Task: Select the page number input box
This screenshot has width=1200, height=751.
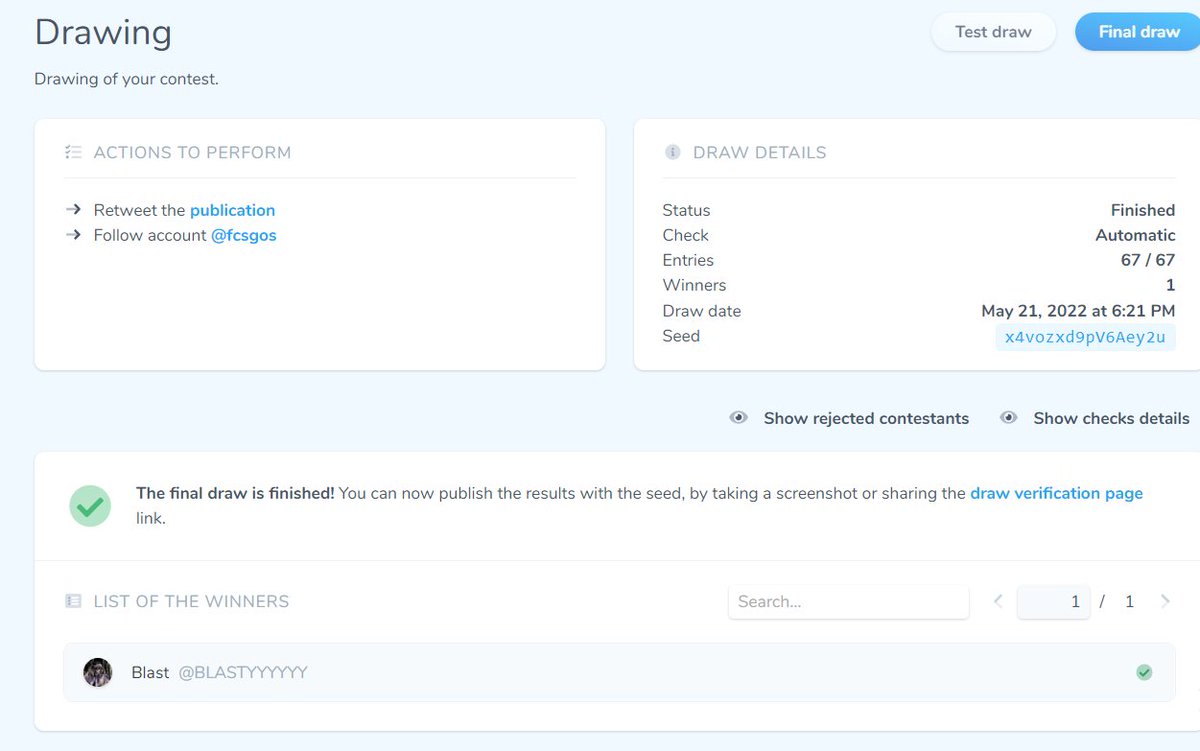Action: coord(1054,602)
